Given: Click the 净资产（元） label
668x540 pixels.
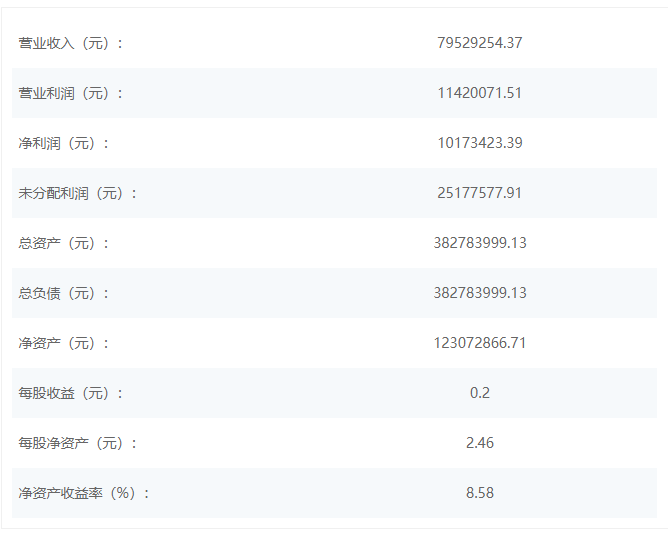Looking at the screenshot, I should click(64, 343).
